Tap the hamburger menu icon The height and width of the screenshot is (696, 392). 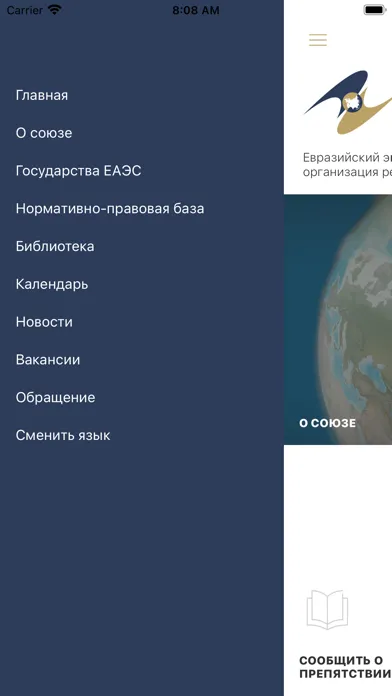[318, 40]
